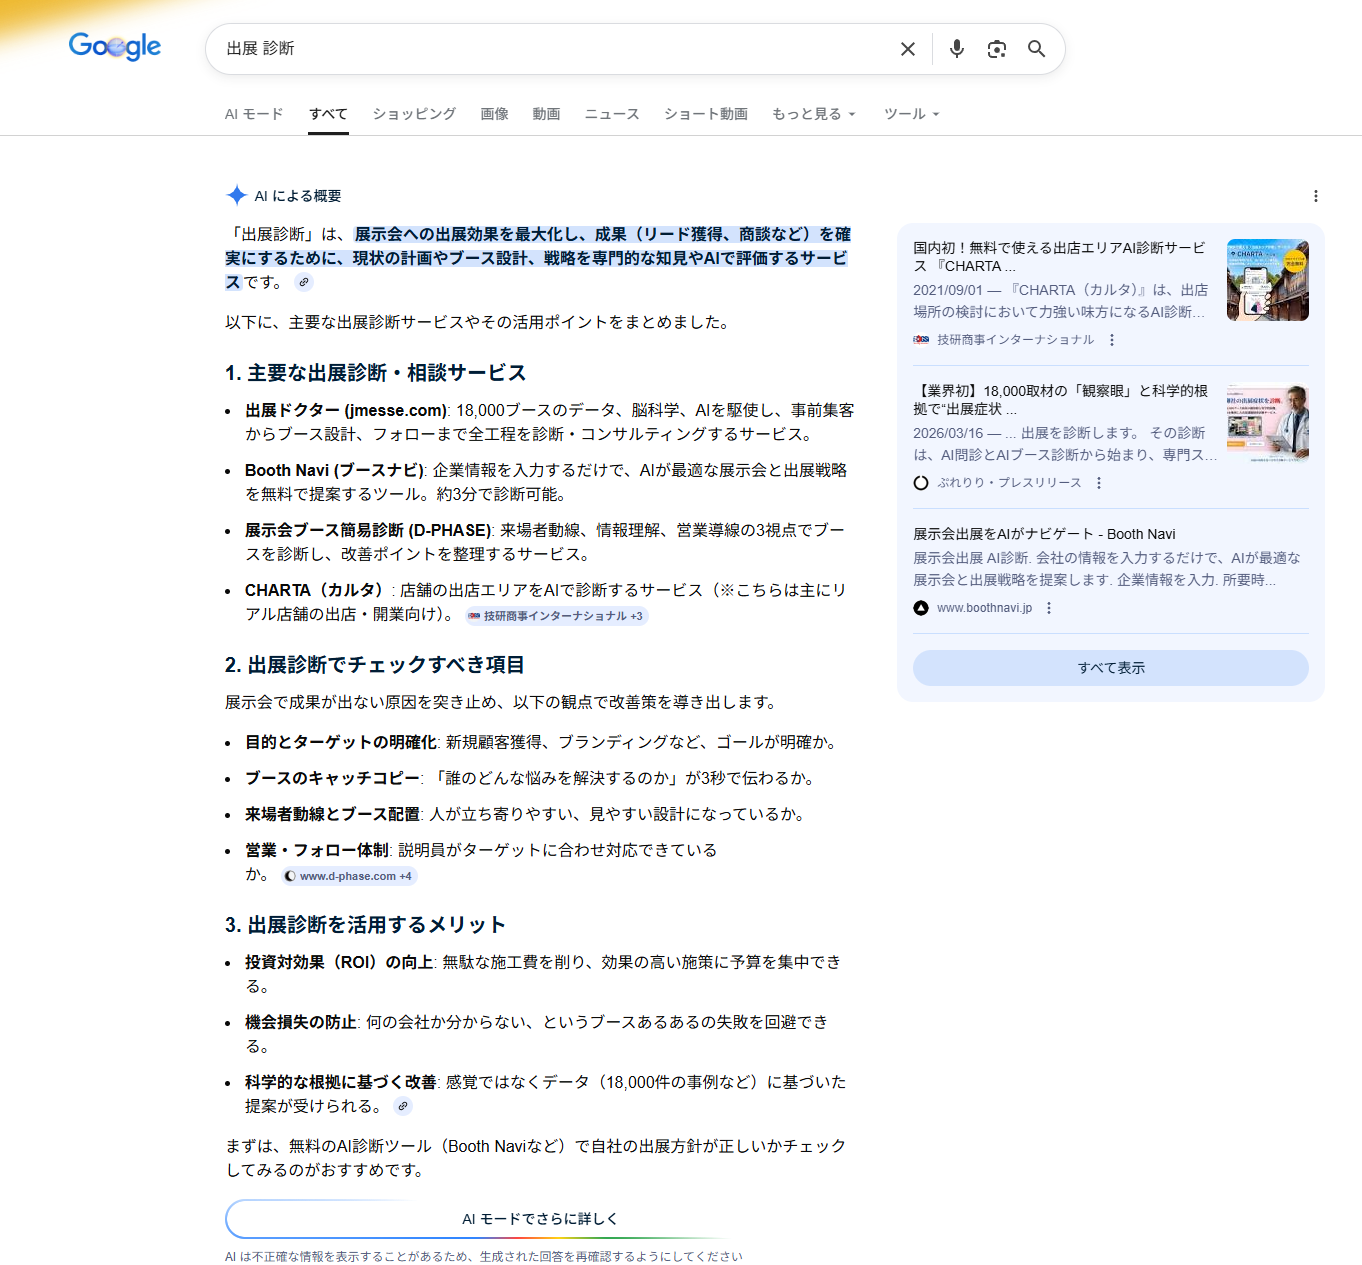Switch to the AI モード tab
The image size is (1362, 1265).
(x=254, y=114)
